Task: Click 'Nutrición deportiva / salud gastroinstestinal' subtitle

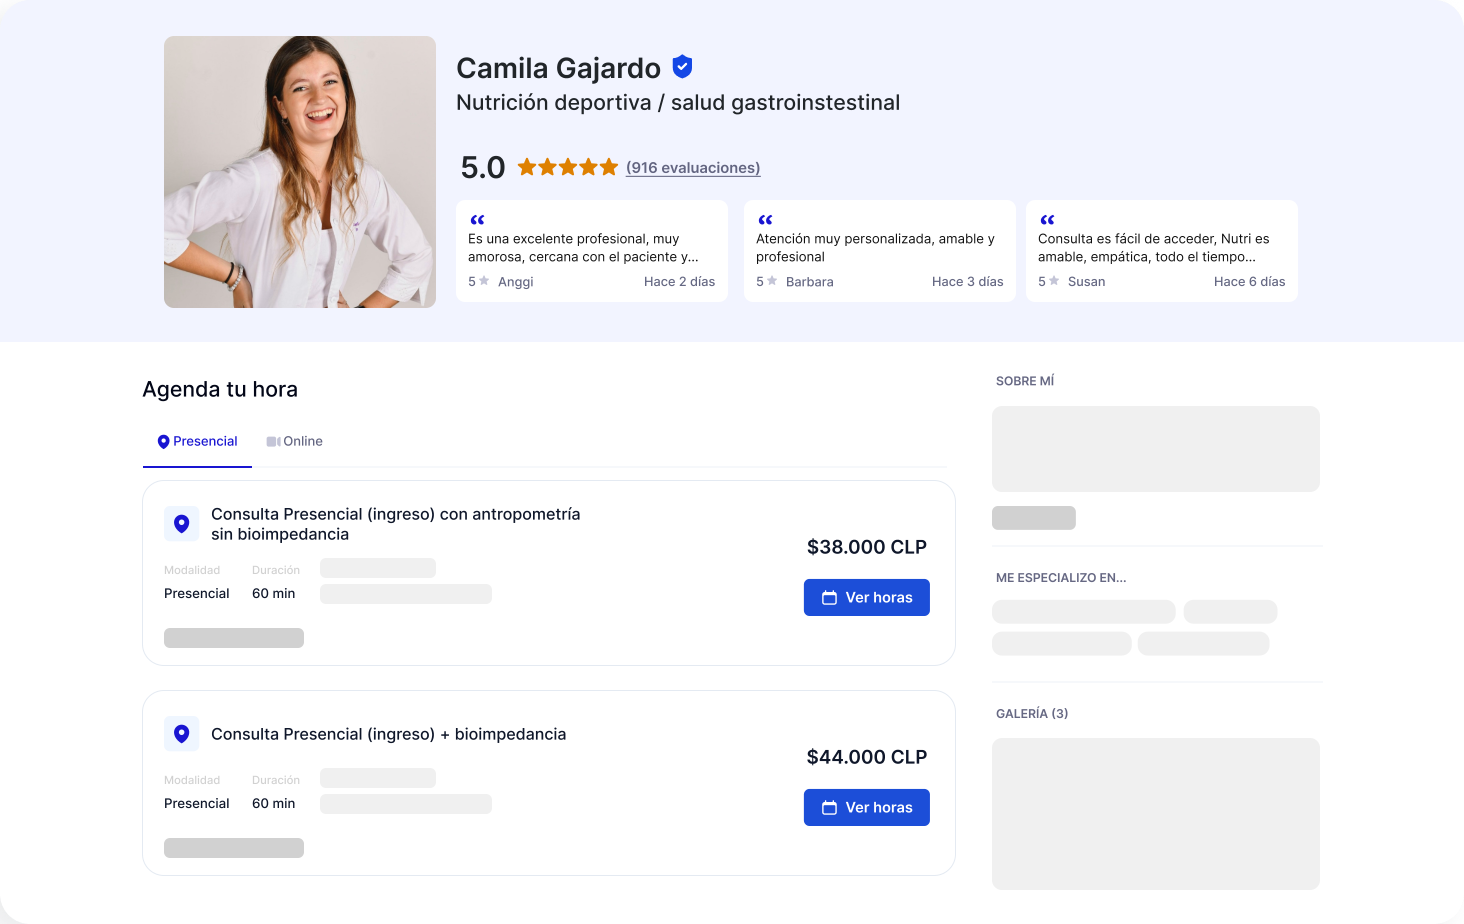Action: 678,102
